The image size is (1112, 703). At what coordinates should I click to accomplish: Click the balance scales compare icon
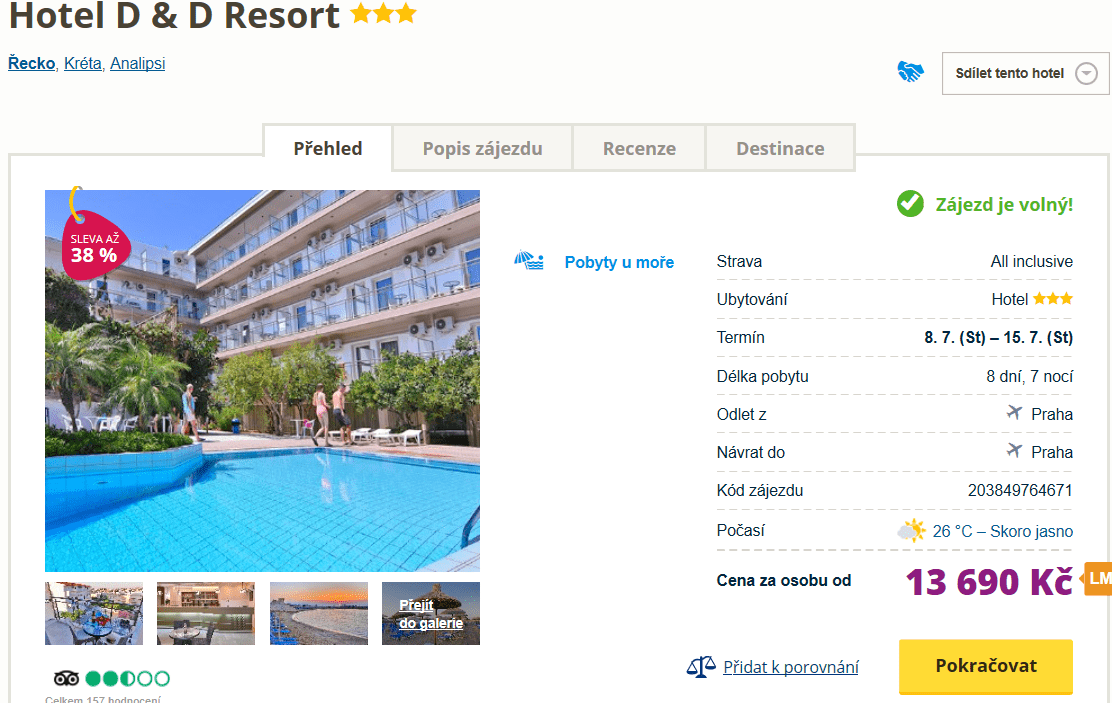[701, 667]
